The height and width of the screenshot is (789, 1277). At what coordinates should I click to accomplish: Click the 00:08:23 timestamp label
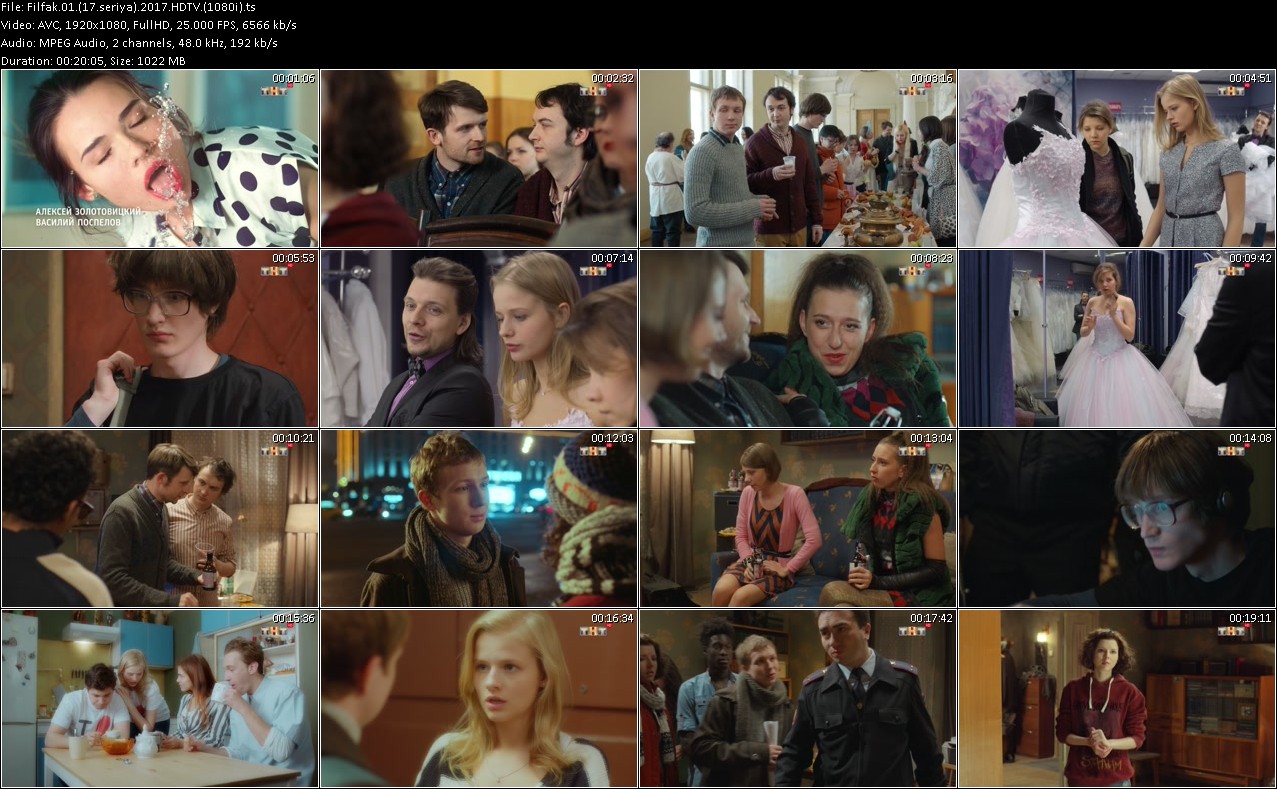(931, 258)
